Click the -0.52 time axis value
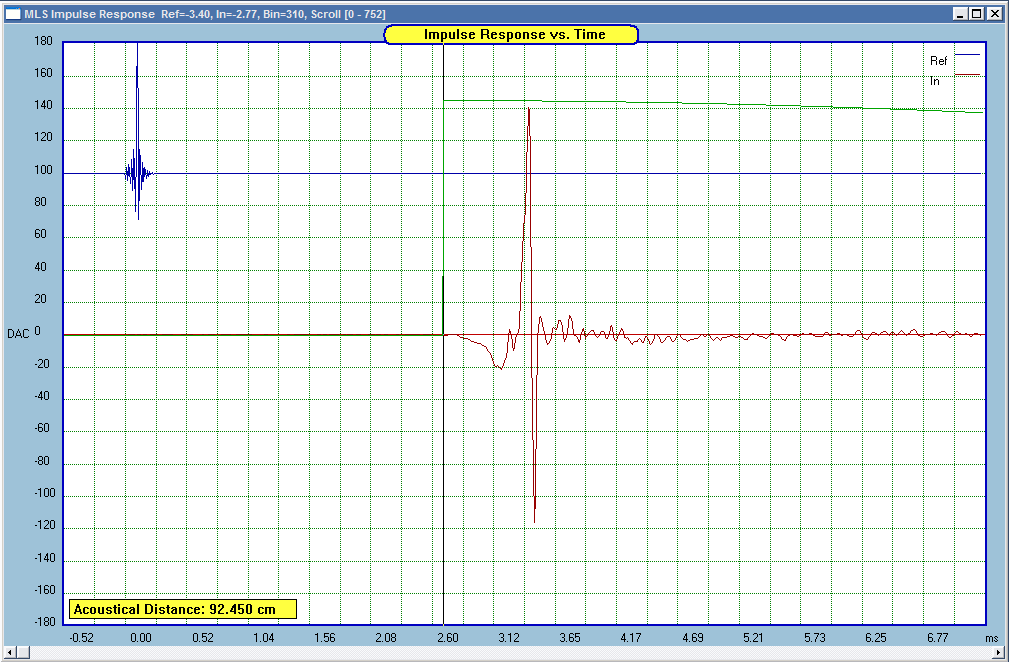 [x=81, y=638]
